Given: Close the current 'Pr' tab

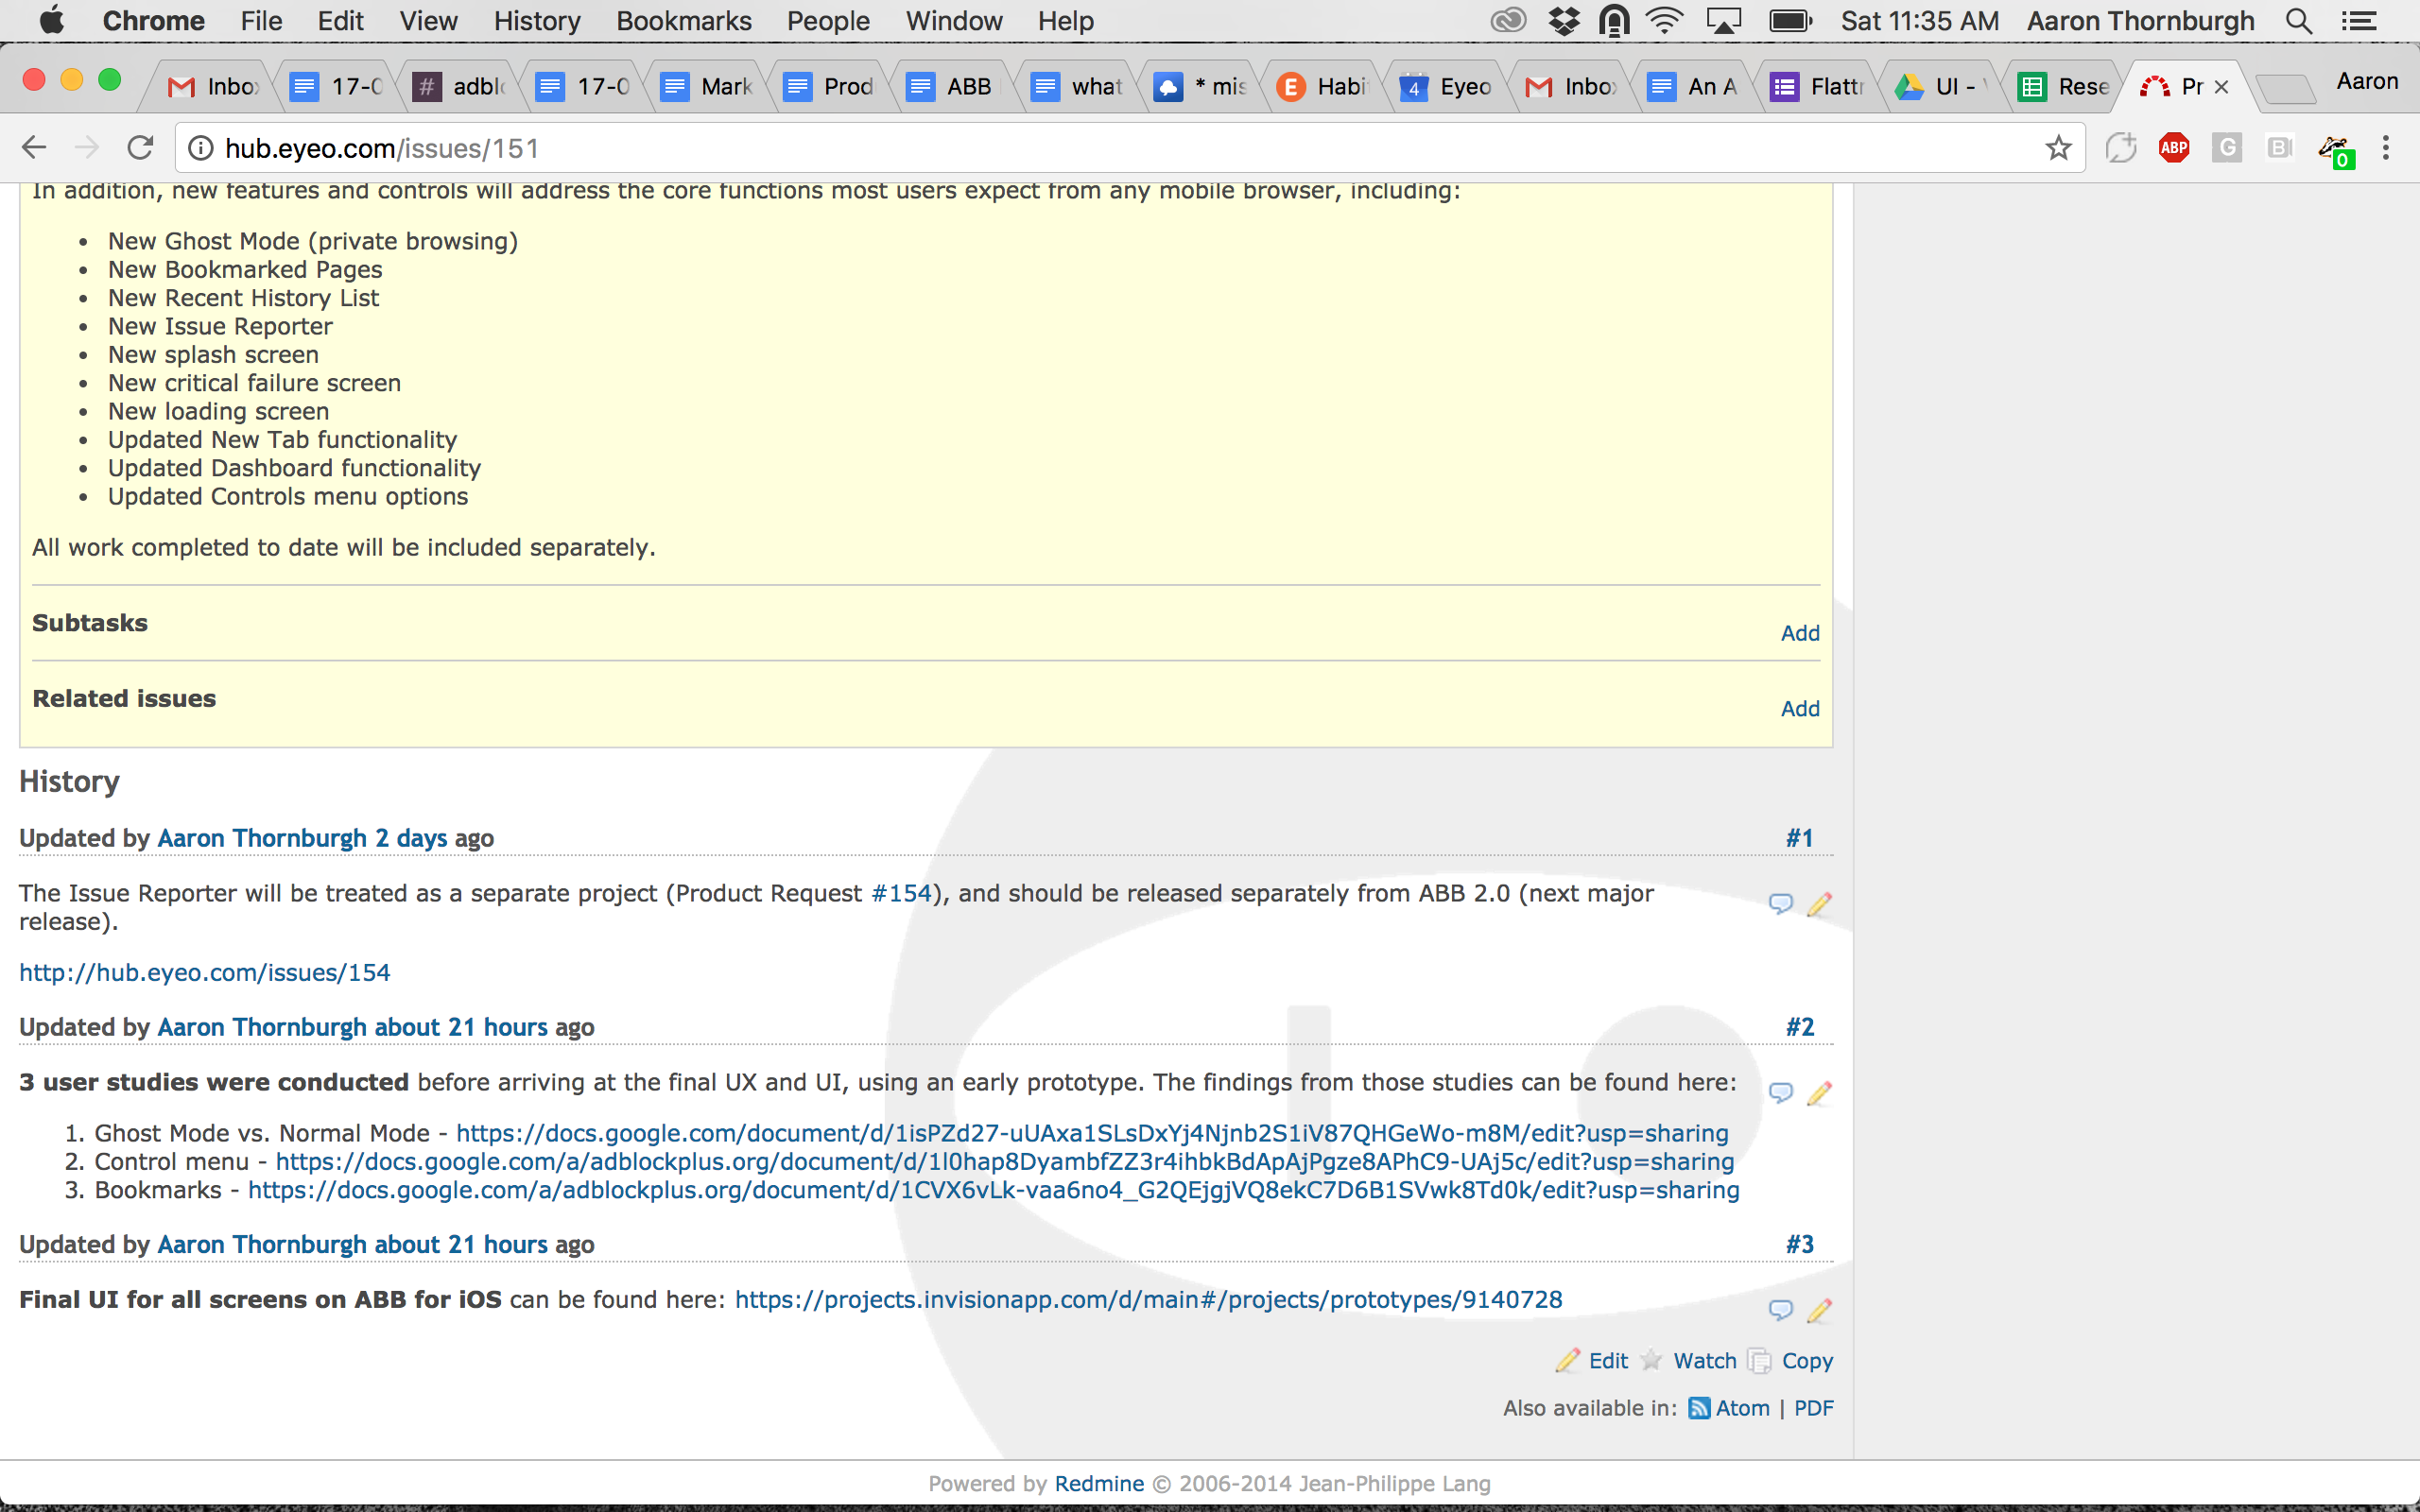Looking at the screenshot, I should 2221,87.
